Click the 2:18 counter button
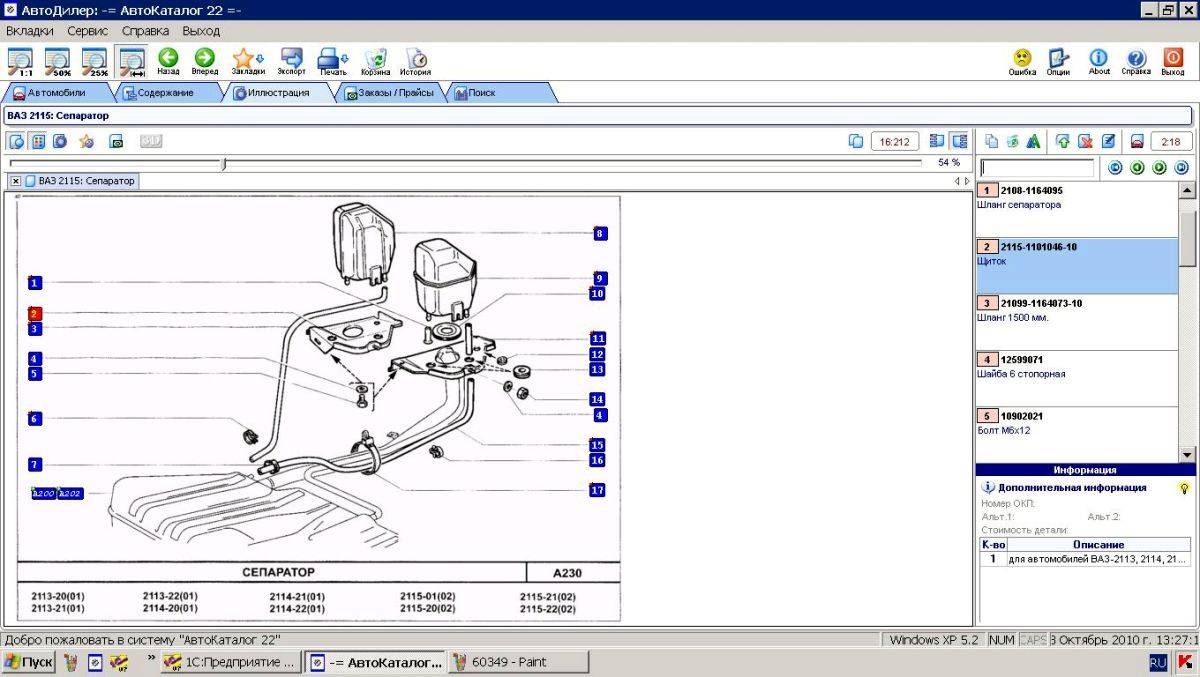 pyautogui.click(x=1172, y=141)
